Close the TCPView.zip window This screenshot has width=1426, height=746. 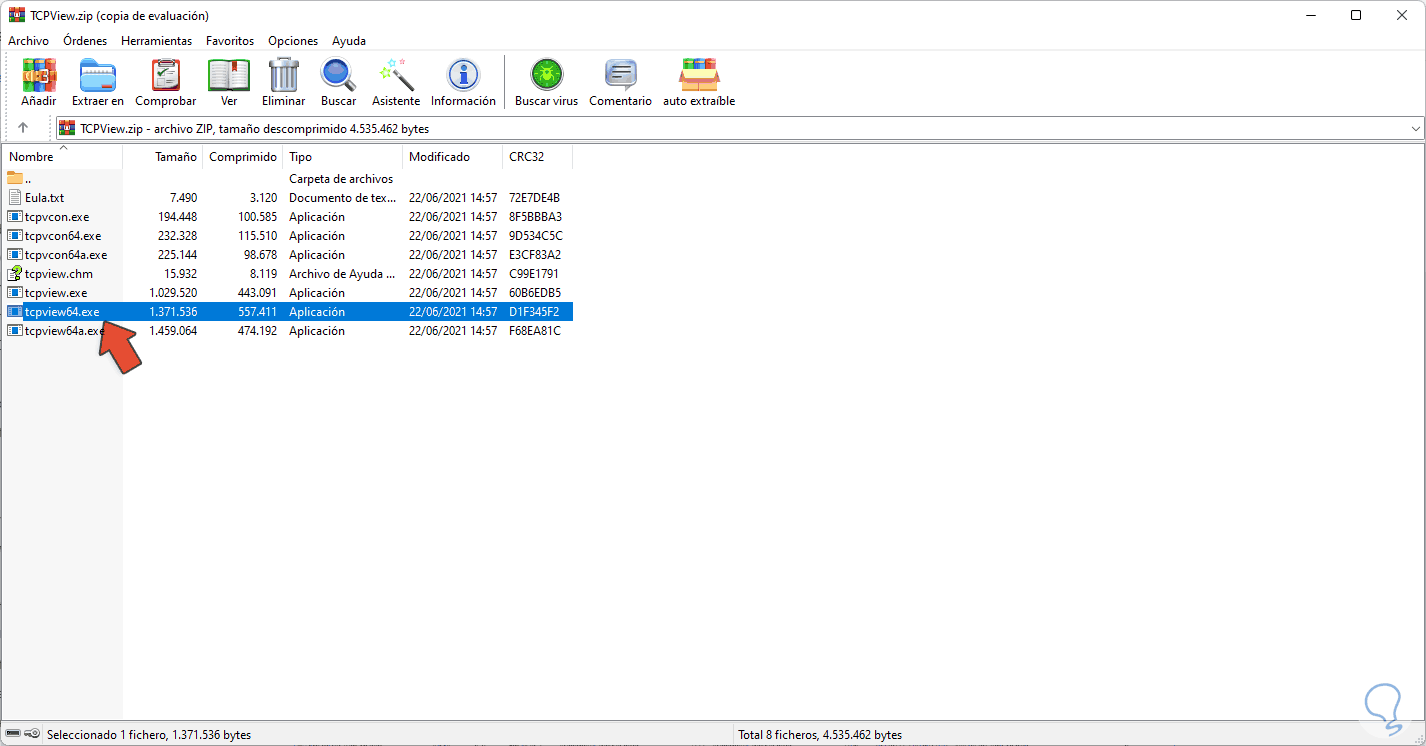(x=1402, y=15)
